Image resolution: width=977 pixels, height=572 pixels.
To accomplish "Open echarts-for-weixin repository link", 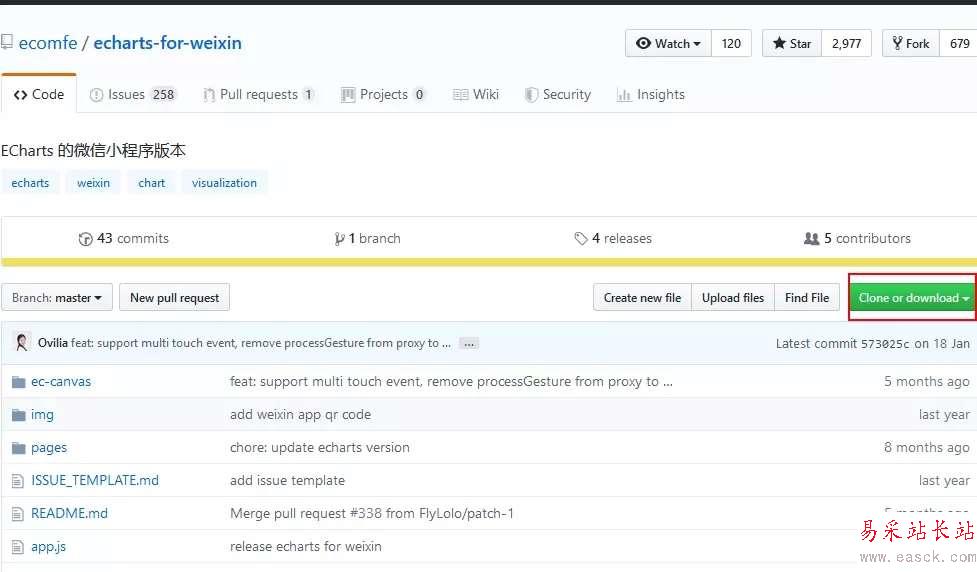I will 168,43.
